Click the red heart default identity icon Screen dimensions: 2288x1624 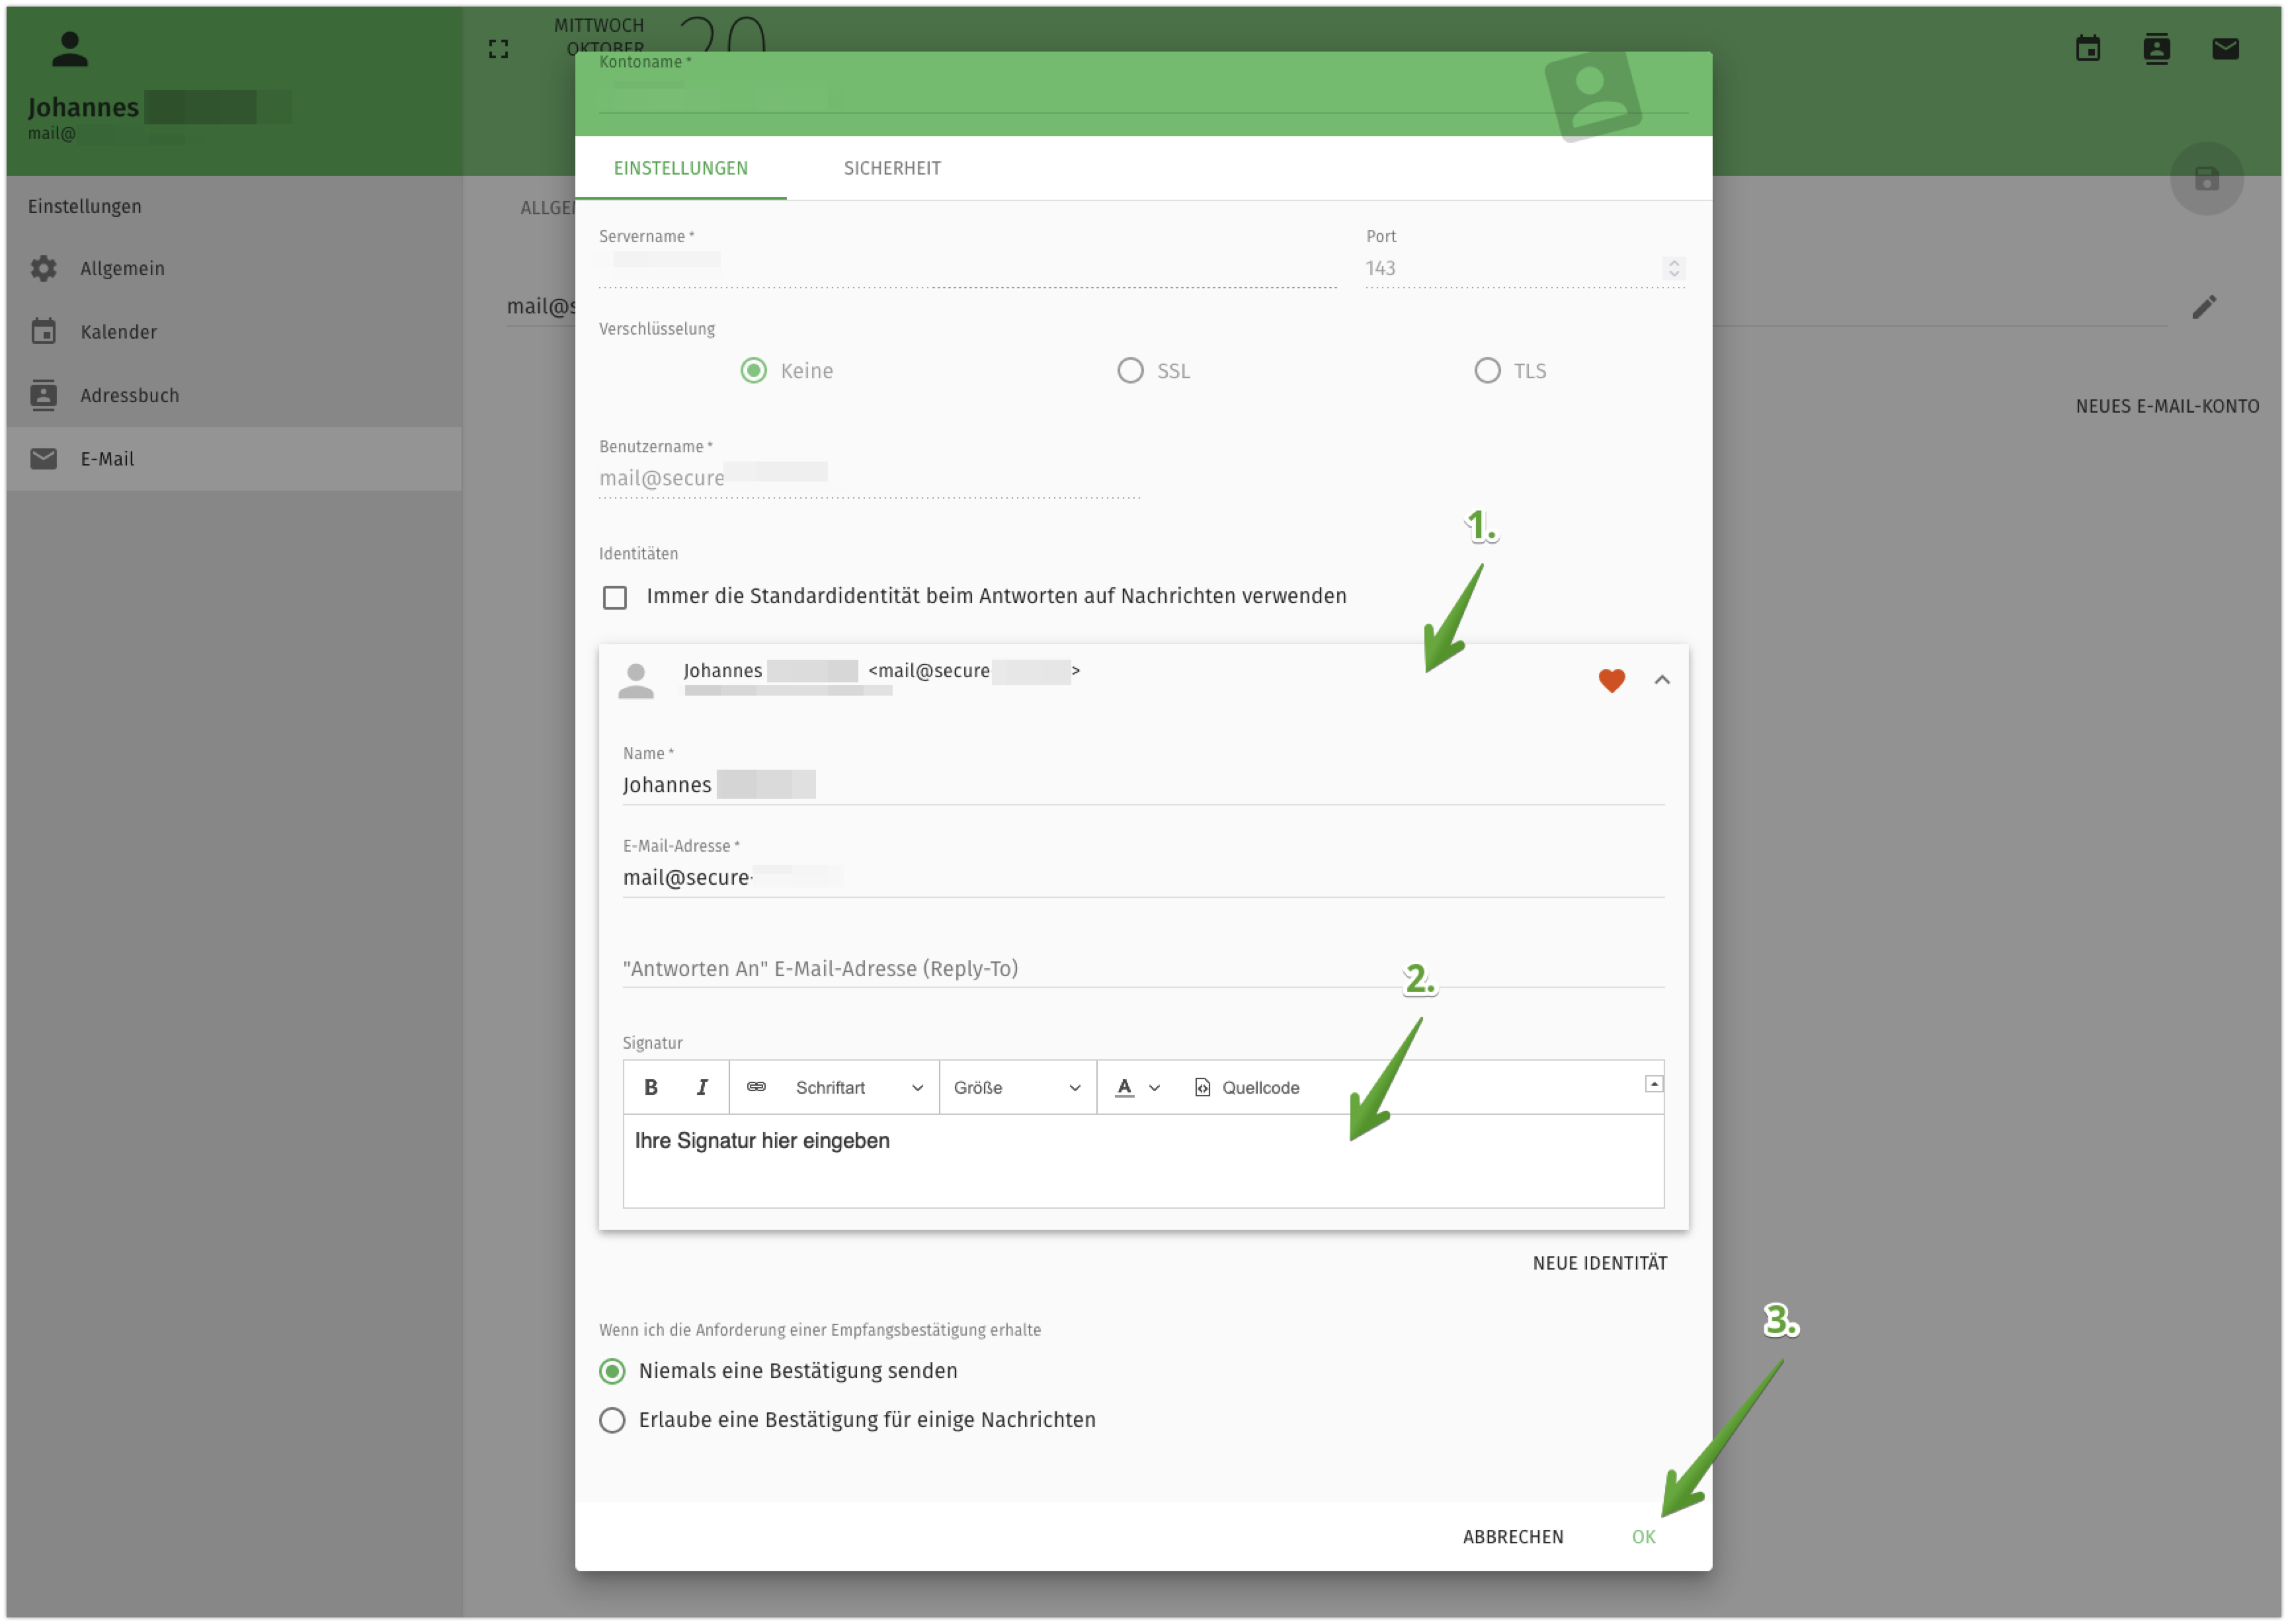[1611, 680]
